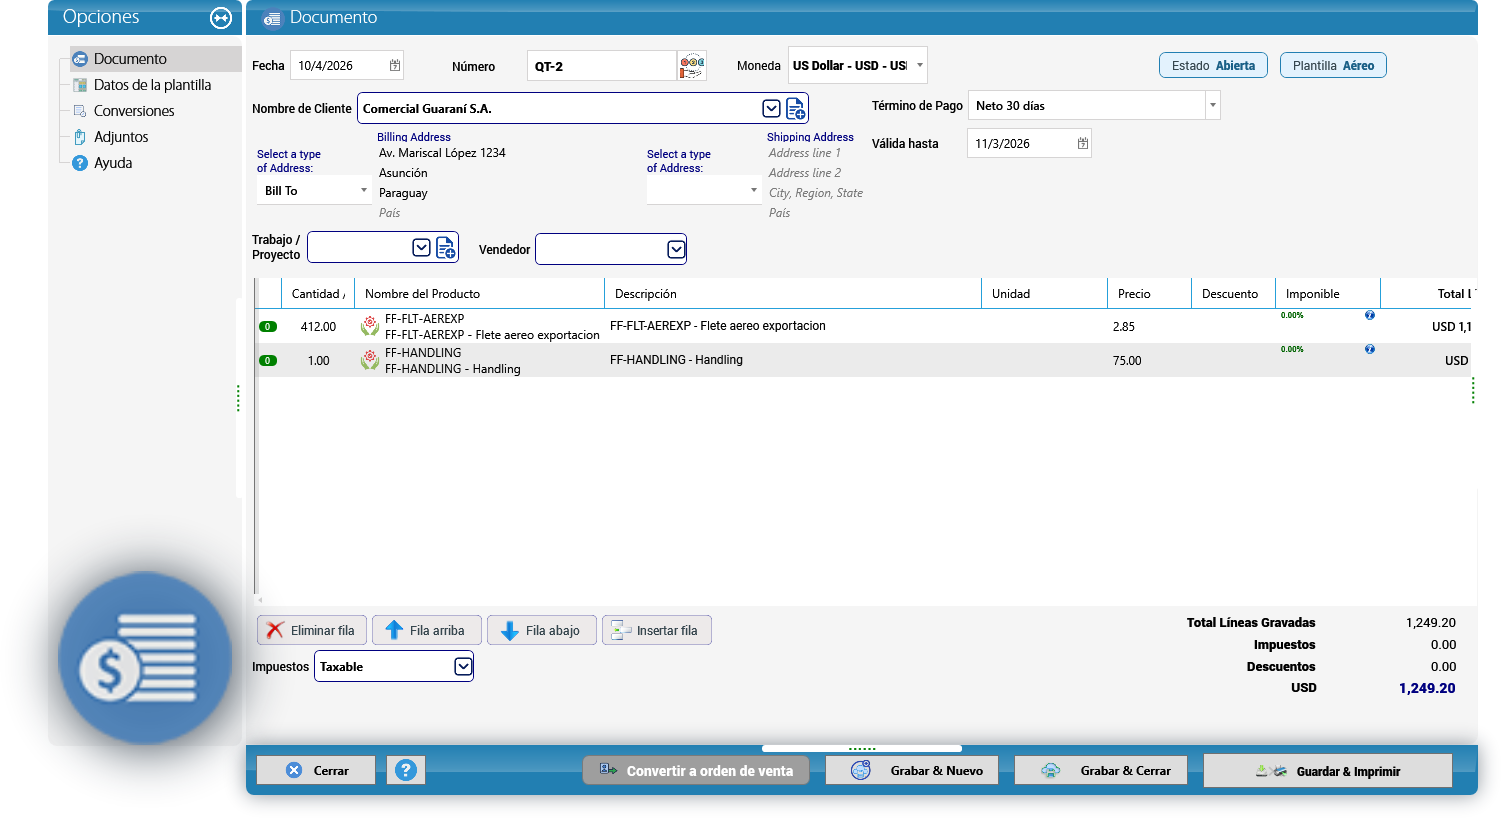Click add-project document icon beside Trabajo / Proyecto
Image resolution: width=1501 pixels, height=818 pixels.
[x=446, y=248]
